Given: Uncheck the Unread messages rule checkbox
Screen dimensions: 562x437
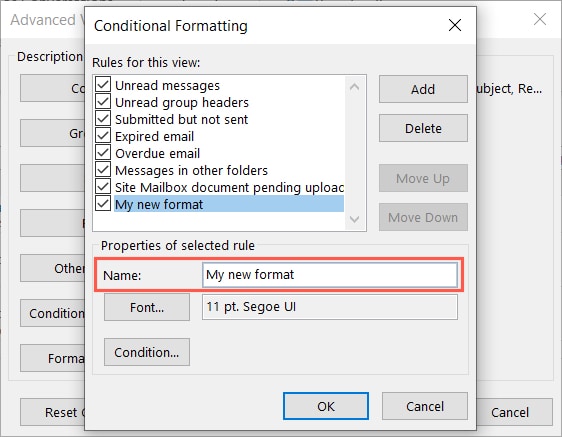Looking at the screenshot, I should tap(103, 85).
